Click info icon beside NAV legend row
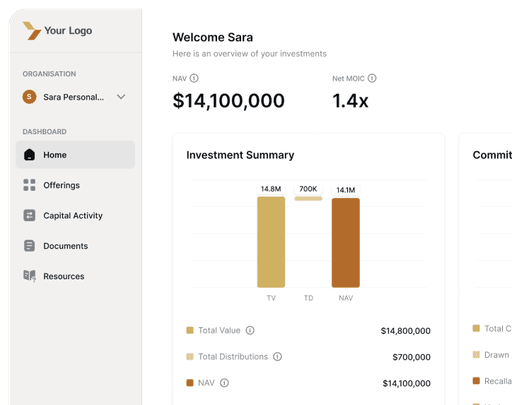512x405 pixels. 224,383
